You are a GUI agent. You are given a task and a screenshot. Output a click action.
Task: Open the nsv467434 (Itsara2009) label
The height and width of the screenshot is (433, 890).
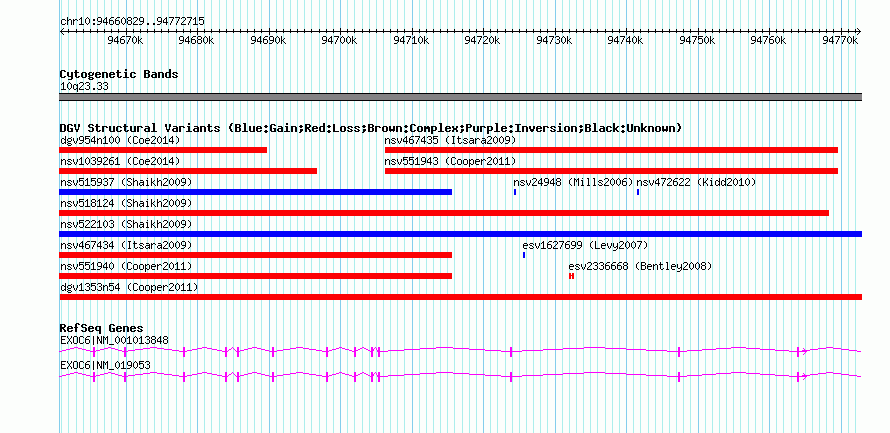126,245
